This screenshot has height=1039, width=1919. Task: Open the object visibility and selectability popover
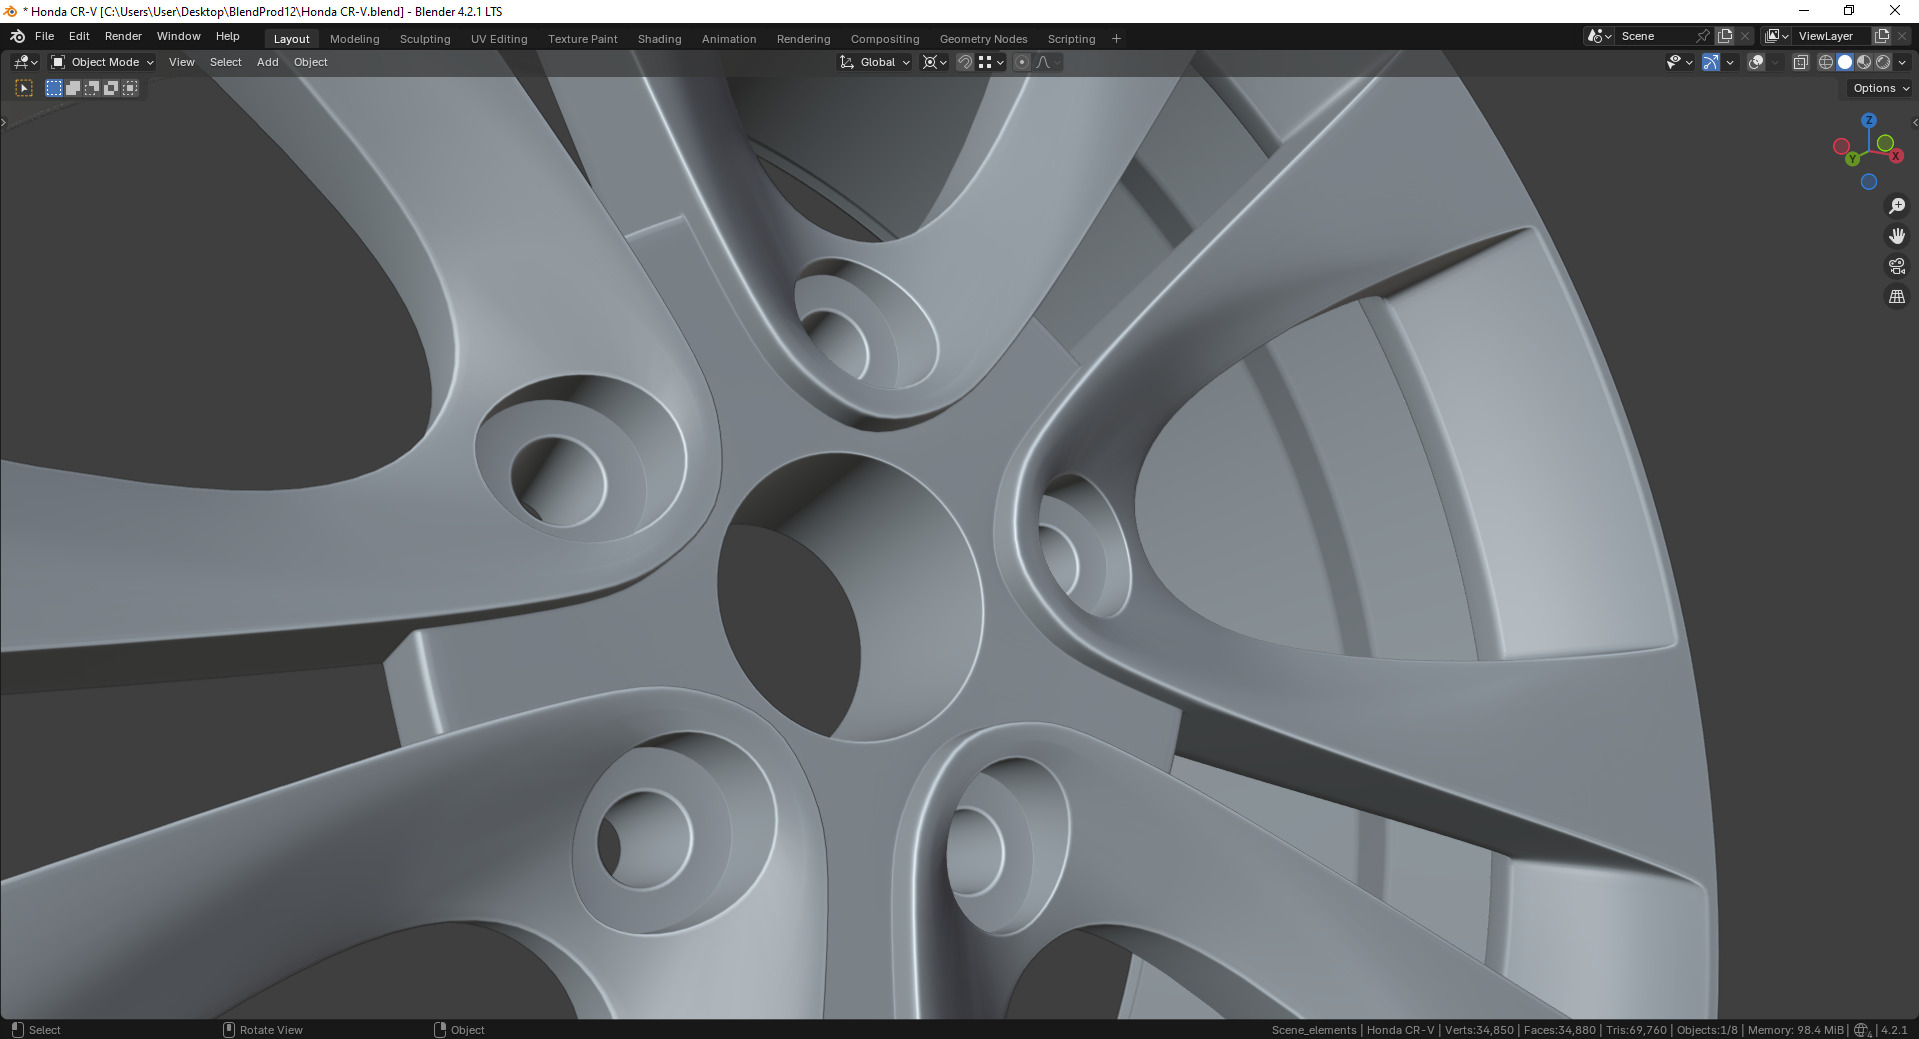1679,62
